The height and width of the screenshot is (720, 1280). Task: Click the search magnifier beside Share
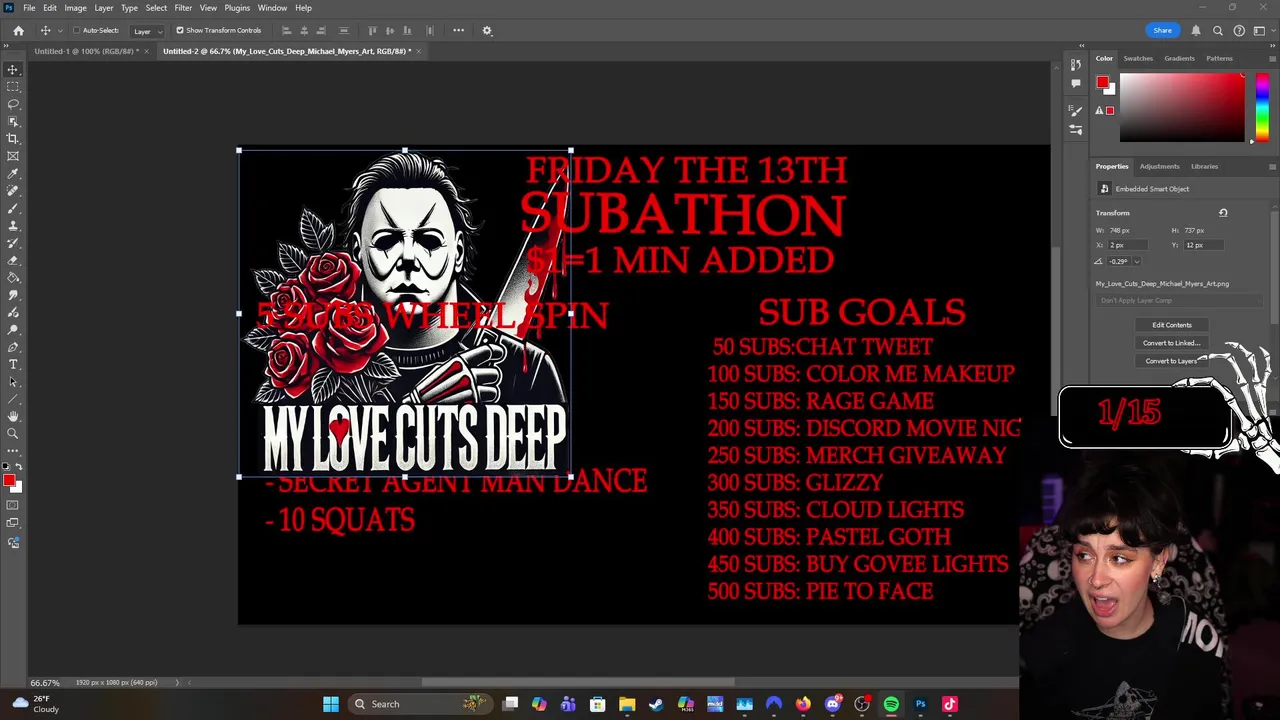(x=1218, y=30)
